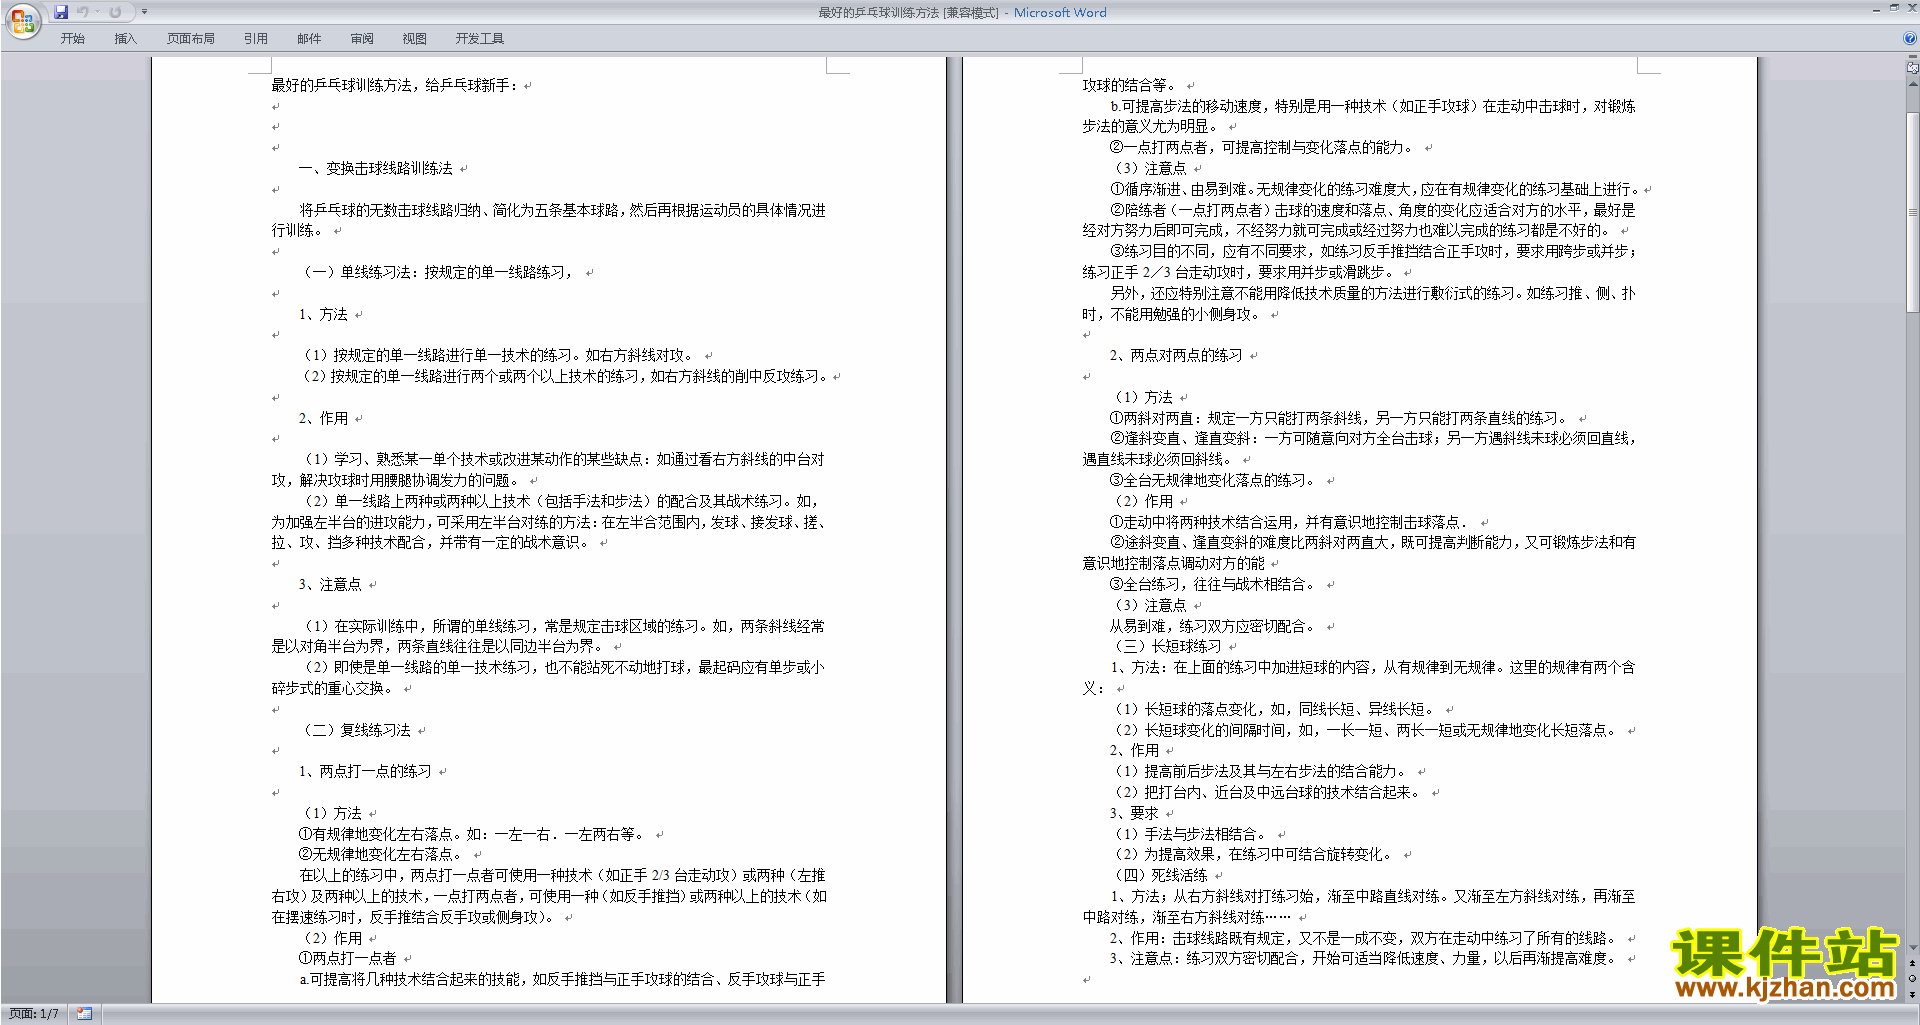Jump to next page browse button
The width and height of the screenshot is (1920, 1025).
tap(1912, 994)
